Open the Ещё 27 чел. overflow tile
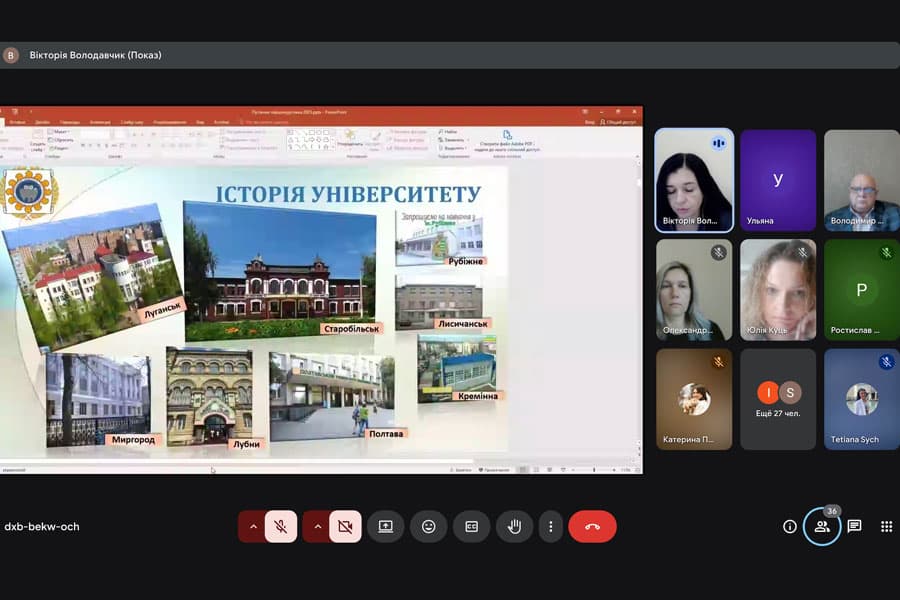900x600 pixels. click(778, 399)
